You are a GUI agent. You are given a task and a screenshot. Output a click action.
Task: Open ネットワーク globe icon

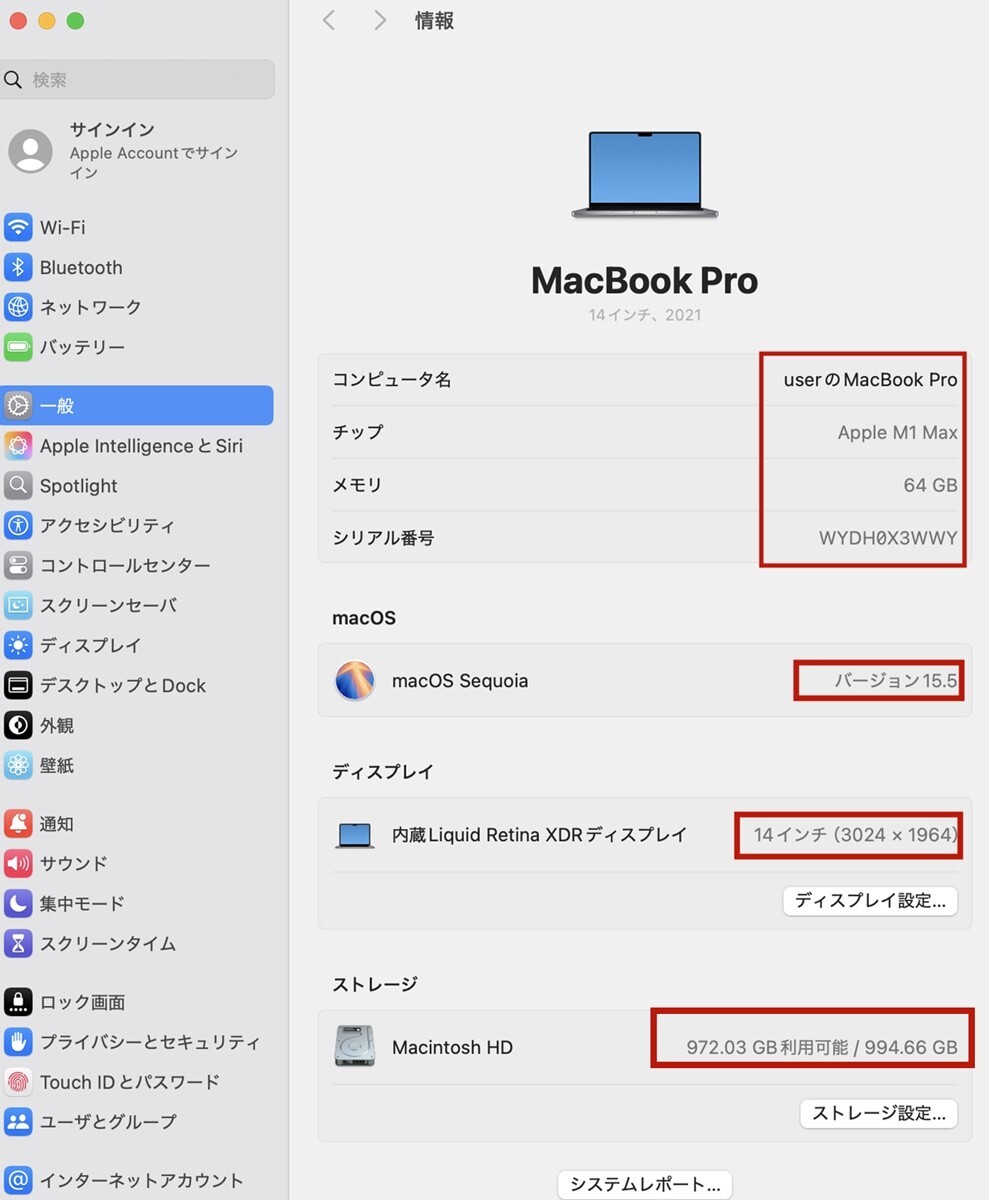tap(18, 307)
